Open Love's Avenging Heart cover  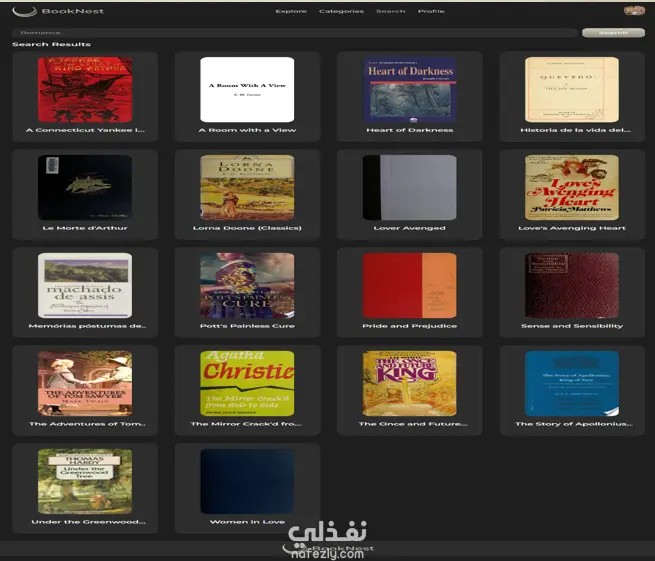[572, 188]
